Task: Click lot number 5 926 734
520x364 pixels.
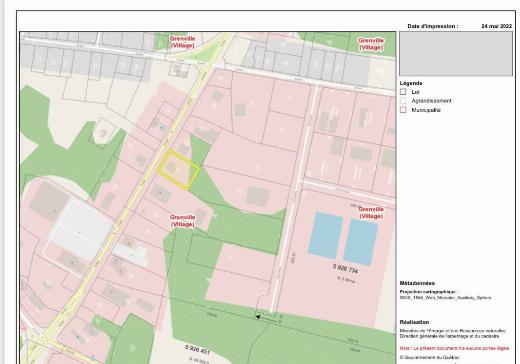Action: 345,269
